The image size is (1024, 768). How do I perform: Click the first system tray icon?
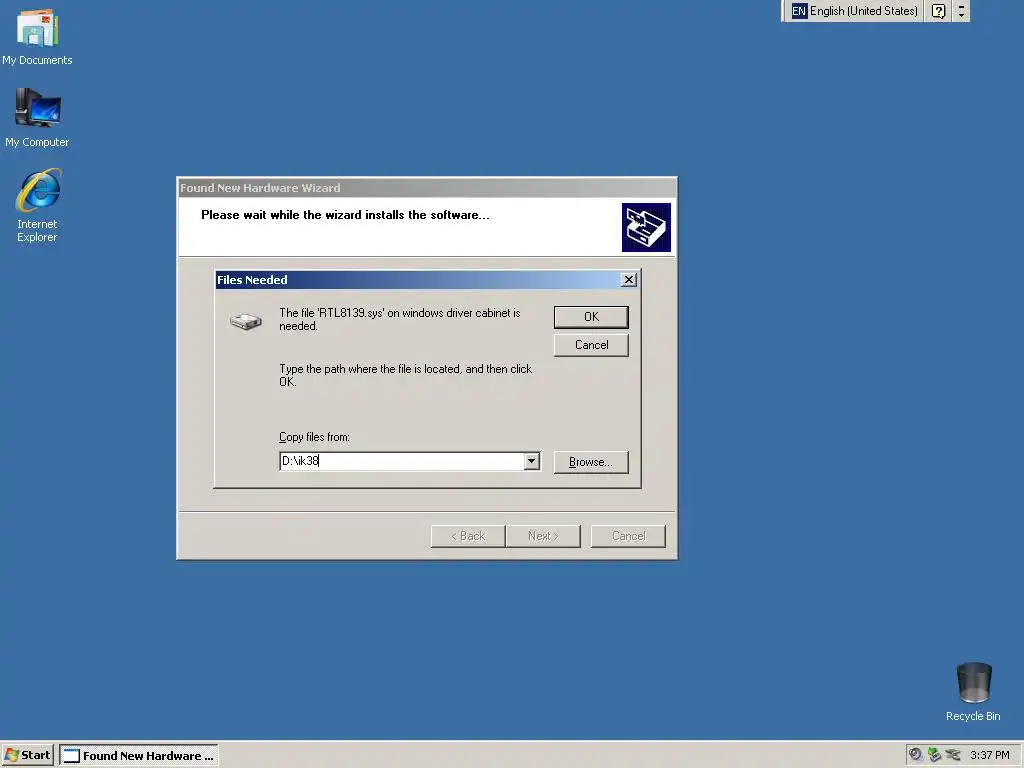click(x=916, y=755)
